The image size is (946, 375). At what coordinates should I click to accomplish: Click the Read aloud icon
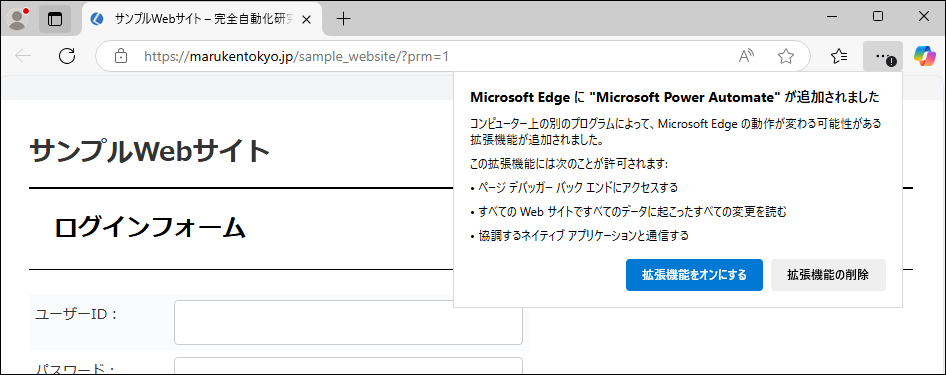tap(747, 57)
